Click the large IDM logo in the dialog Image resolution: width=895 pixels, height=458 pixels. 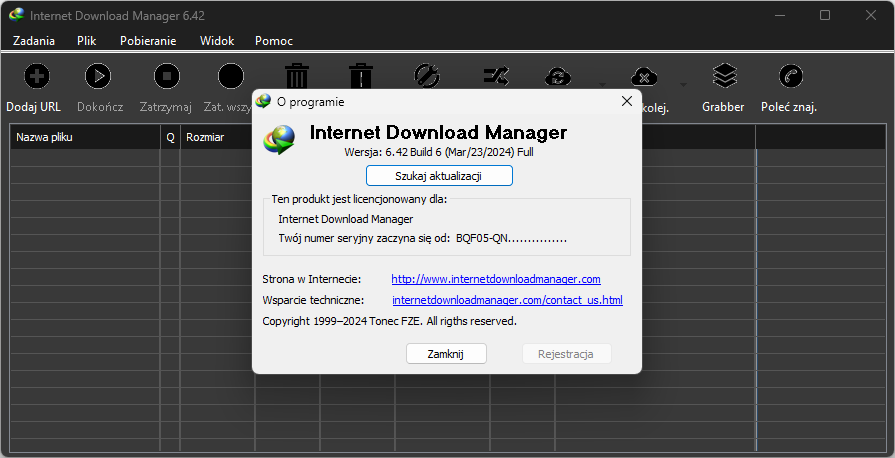point(279,140)
